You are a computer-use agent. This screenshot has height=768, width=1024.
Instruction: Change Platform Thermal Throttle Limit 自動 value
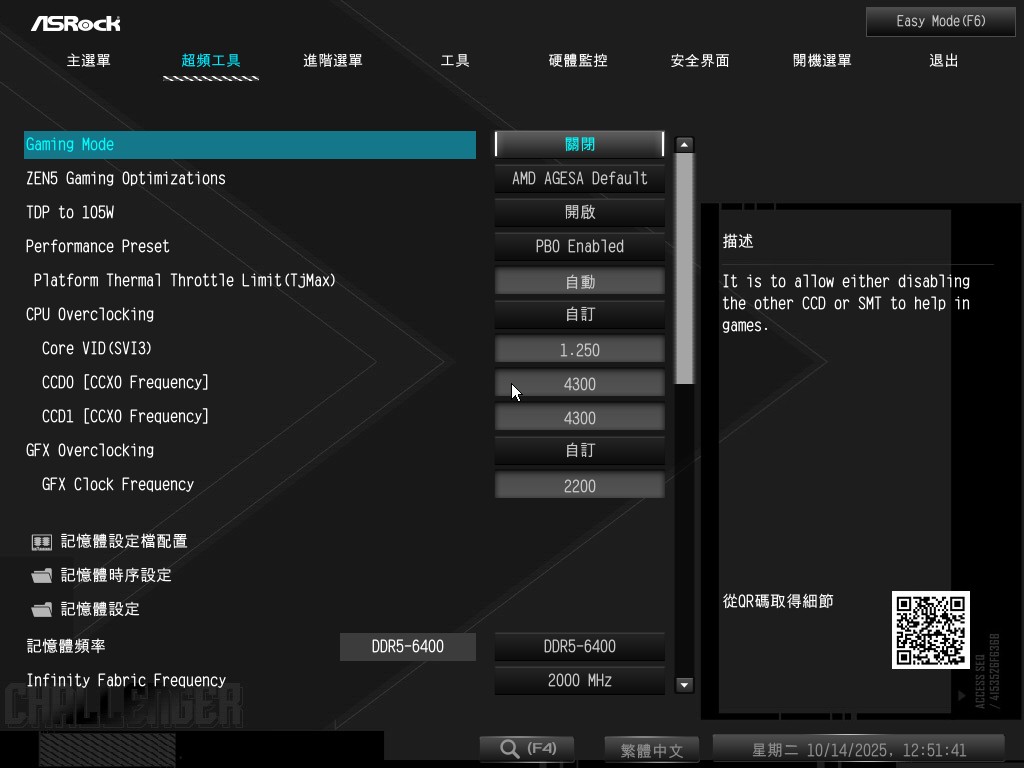pos(579,282)
